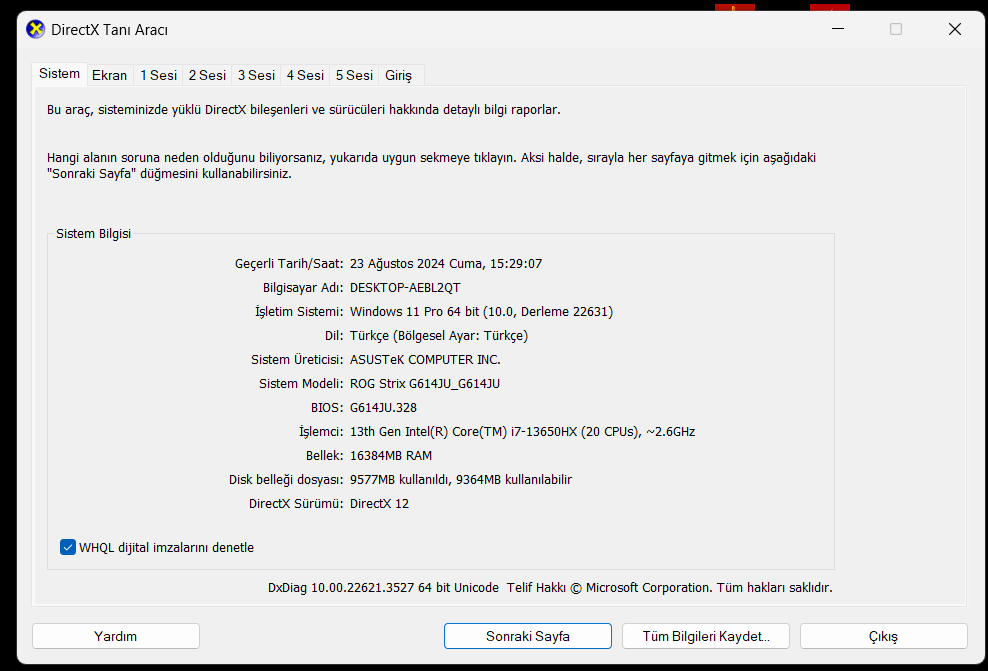The width and height of the screenshot is (988, 671).
Task: Click the Bilgisayar Adı label
Action: [x=303, y=287]
